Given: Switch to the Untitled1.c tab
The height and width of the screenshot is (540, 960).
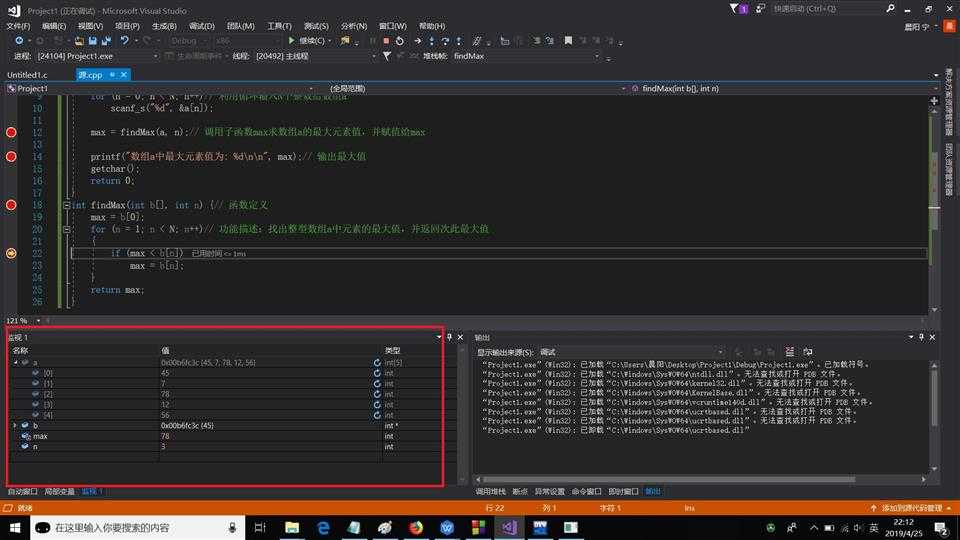Looking at the screenshot, I should click(27, 75).
